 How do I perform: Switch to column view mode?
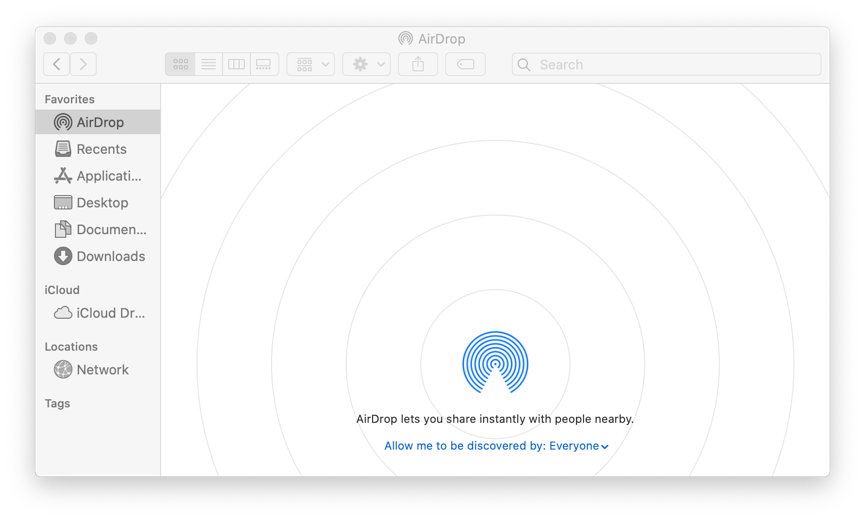tap(236, 64)
